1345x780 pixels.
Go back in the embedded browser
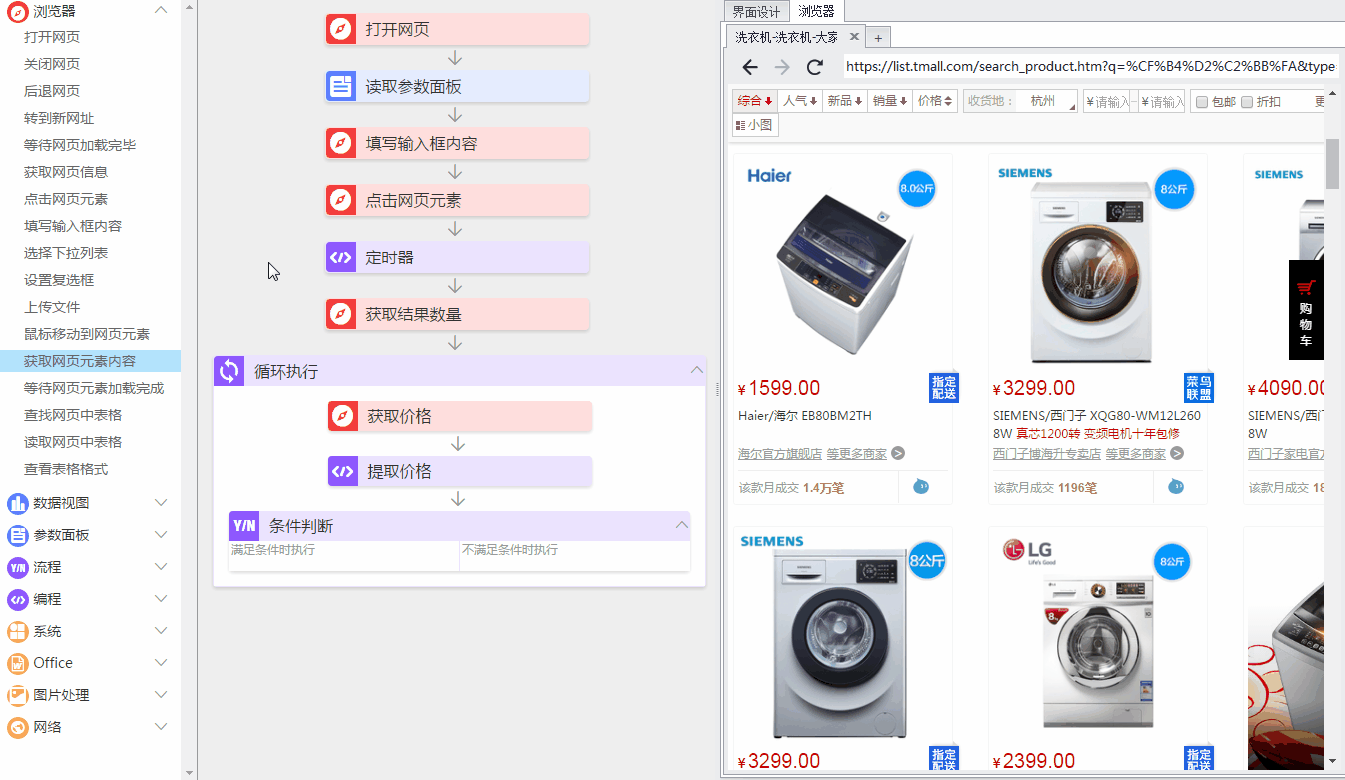[x=749, y=67]
